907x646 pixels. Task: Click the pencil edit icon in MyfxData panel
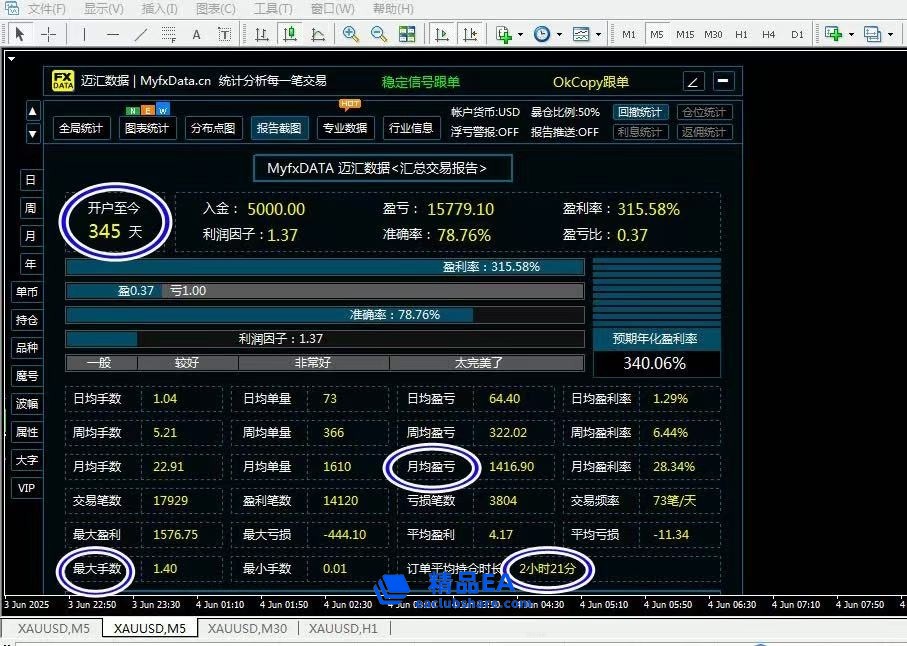click(x=694, y=82)
